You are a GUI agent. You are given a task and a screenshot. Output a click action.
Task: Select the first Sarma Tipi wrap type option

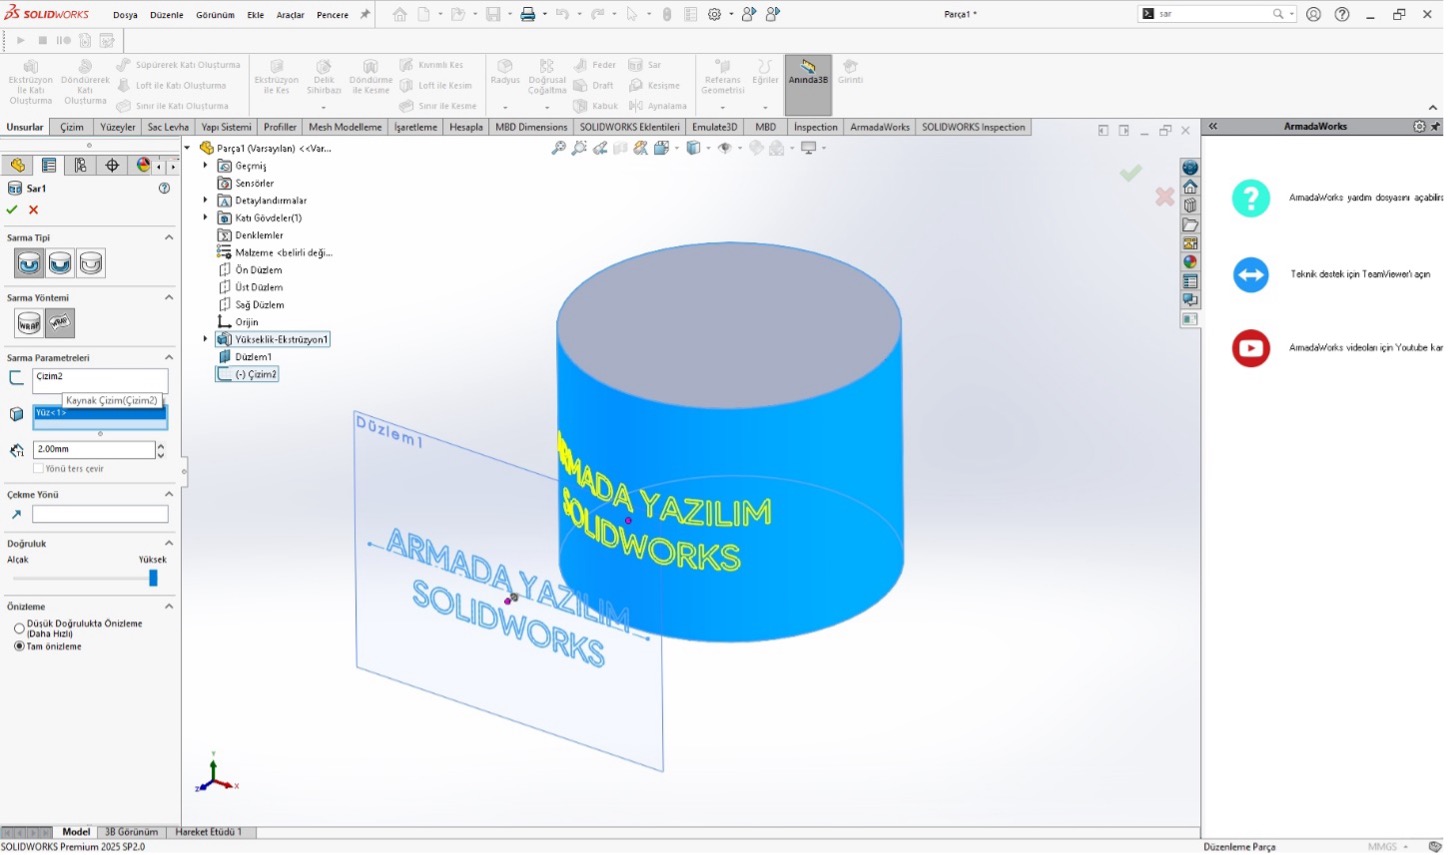point(29,264)
